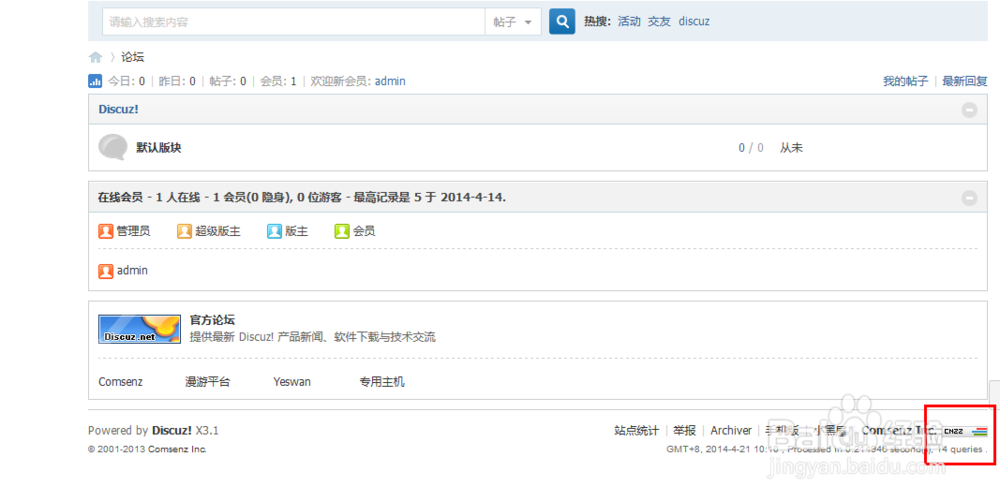Open the new member admin profile link
The image size is (1000, 501).
click(x=390, y=81)
